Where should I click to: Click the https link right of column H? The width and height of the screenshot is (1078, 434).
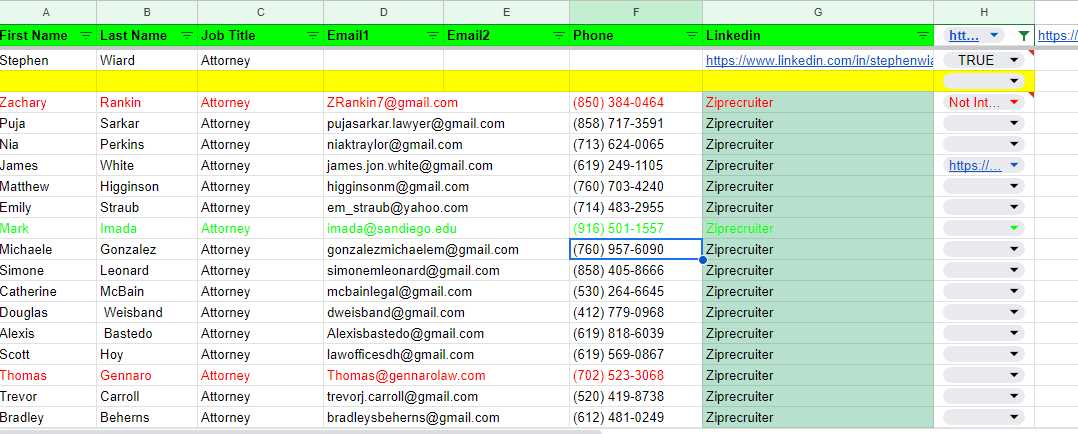click(1057, 35)
